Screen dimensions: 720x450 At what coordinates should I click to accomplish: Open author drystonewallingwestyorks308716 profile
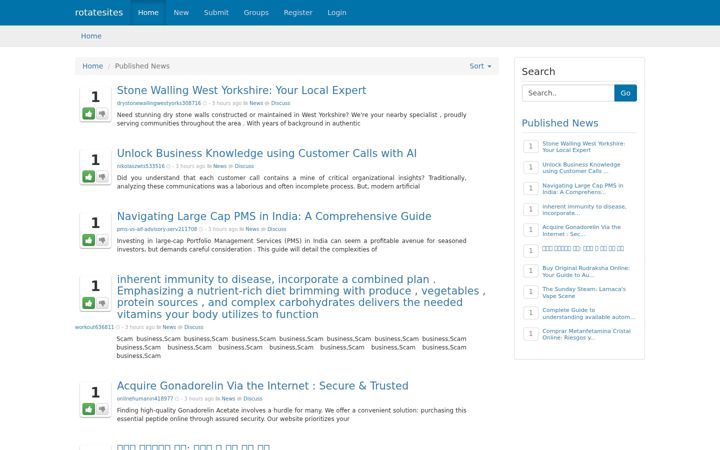158,103
